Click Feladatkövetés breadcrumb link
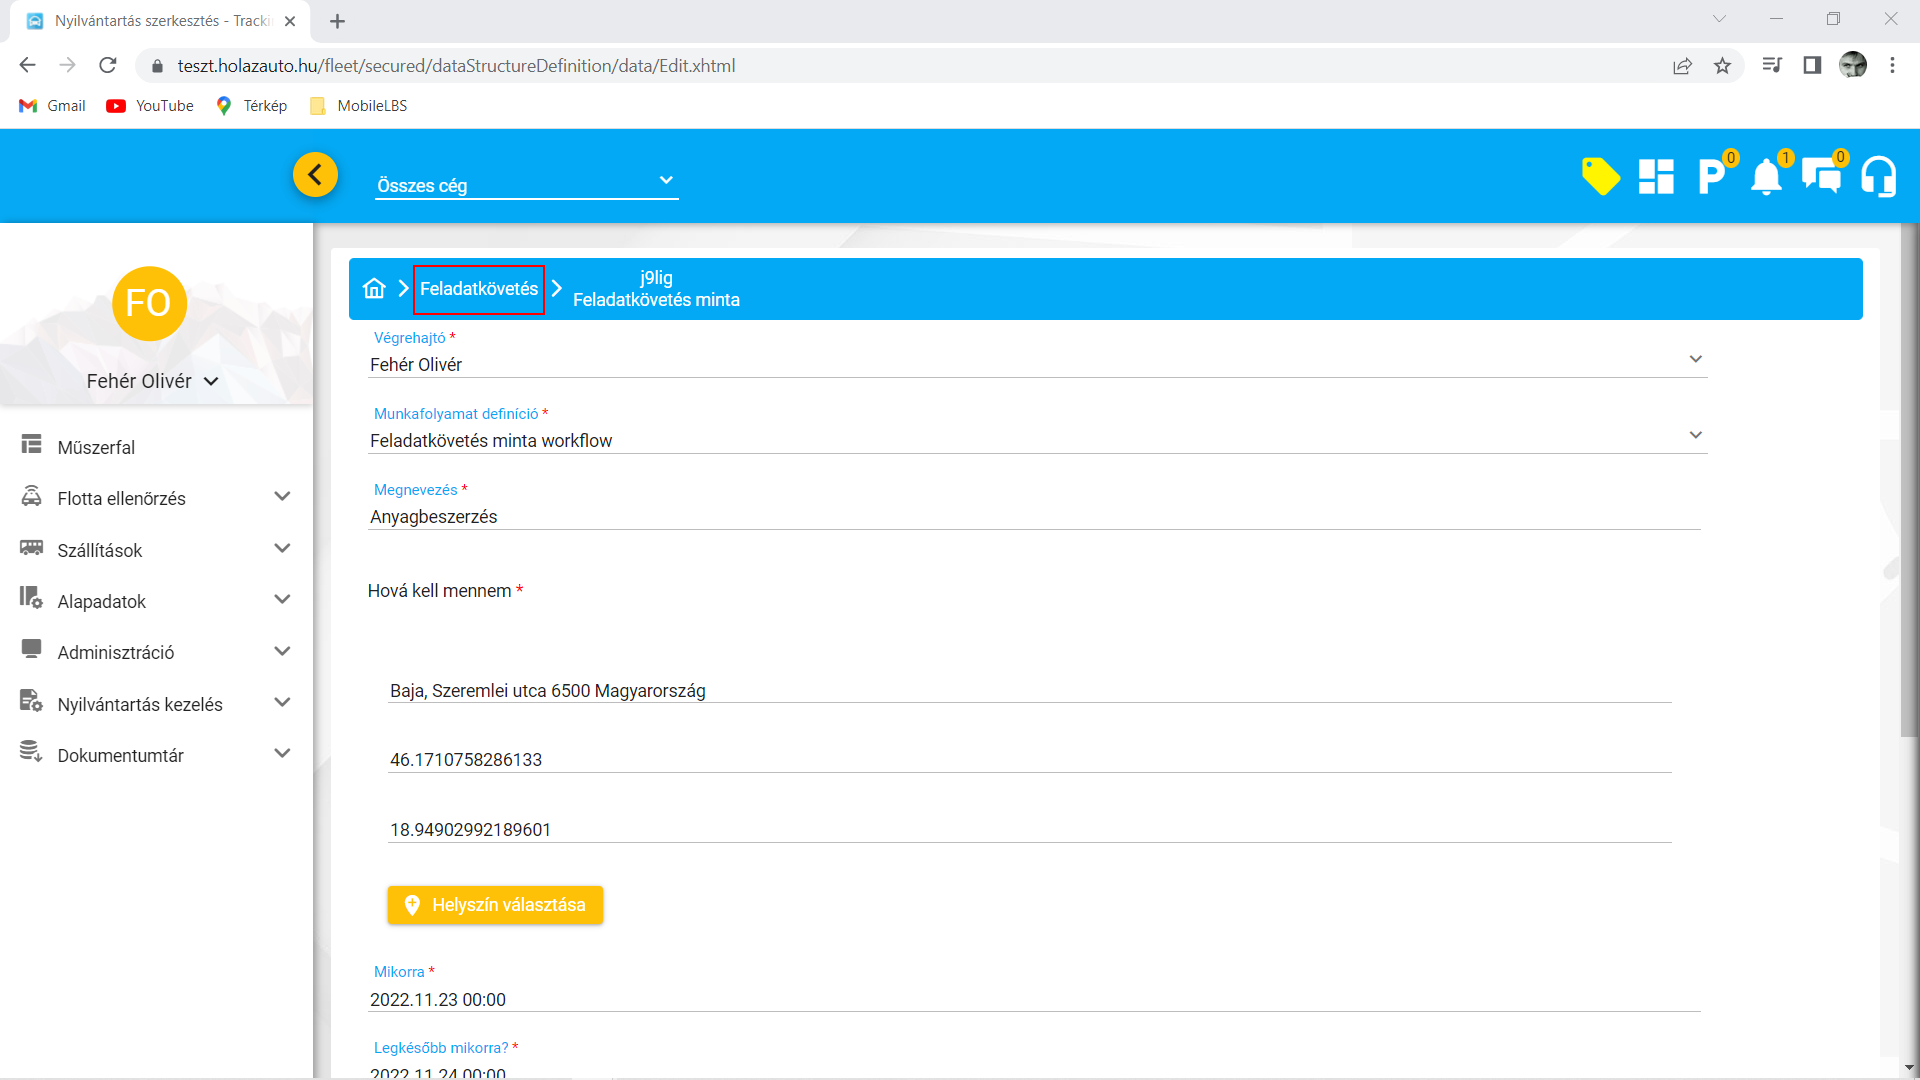The height and width of the screenshot is (1080, 1920). point(478,289)
